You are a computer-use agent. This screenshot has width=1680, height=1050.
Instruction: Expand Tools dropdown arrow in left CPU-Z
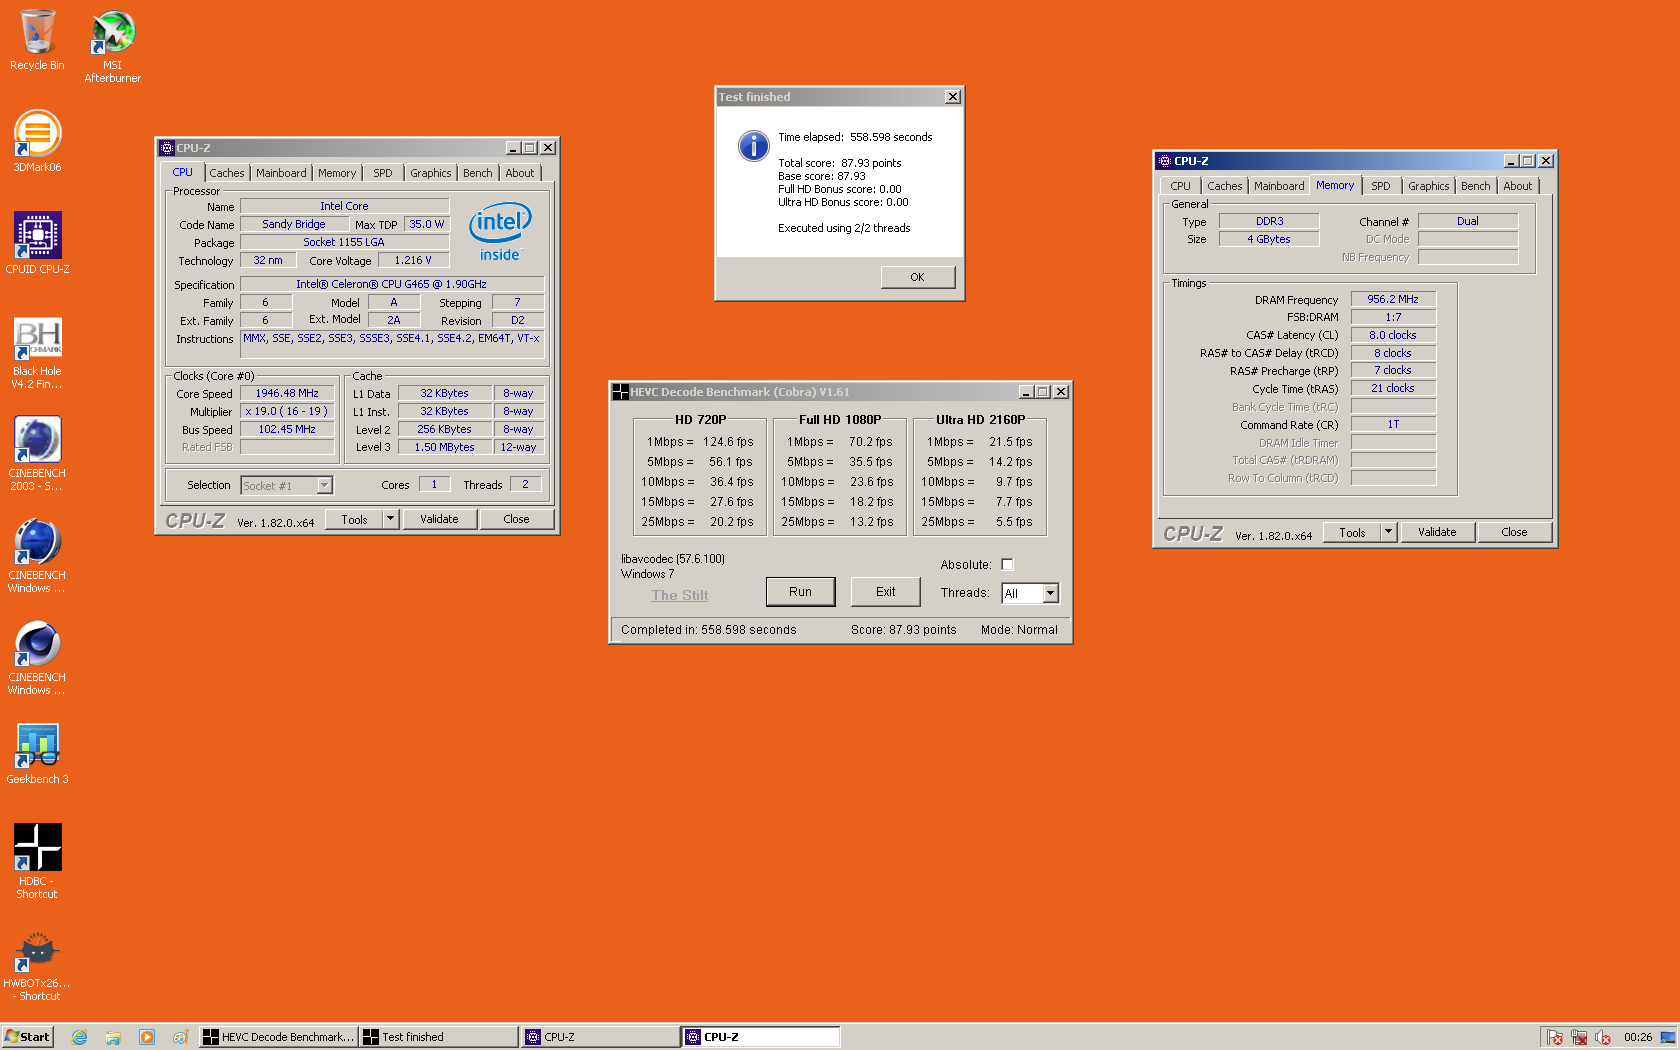pyautogui.click(x=391, y=519)
